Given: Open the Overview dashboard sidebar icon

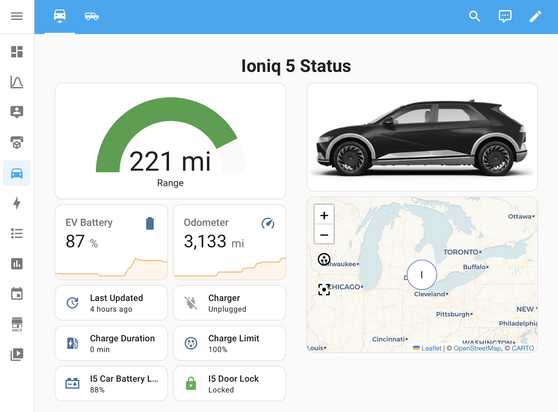Looking at the screenshot, I should [17, 52].
